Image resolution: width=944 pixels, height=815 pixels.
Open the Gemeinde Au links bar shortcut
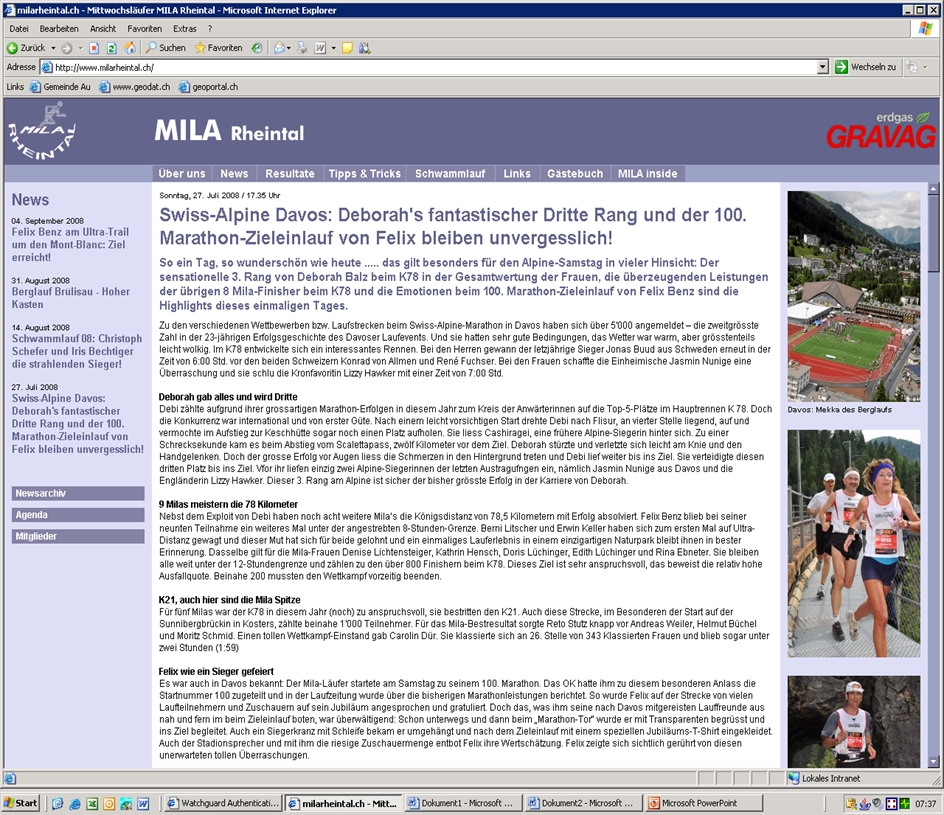pyautogui.click(x=60, y=87)
